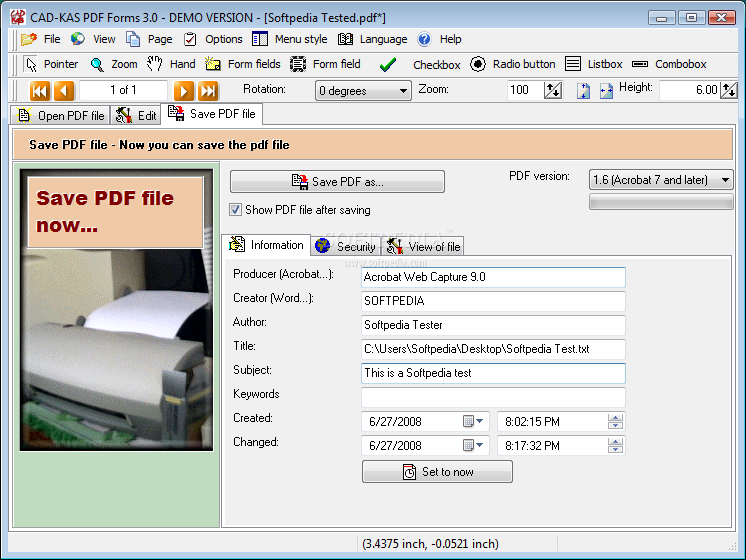Select the Radio button tool
This screenshot has height=560, width=746.
pyautogui.click(x=512, y=64)
